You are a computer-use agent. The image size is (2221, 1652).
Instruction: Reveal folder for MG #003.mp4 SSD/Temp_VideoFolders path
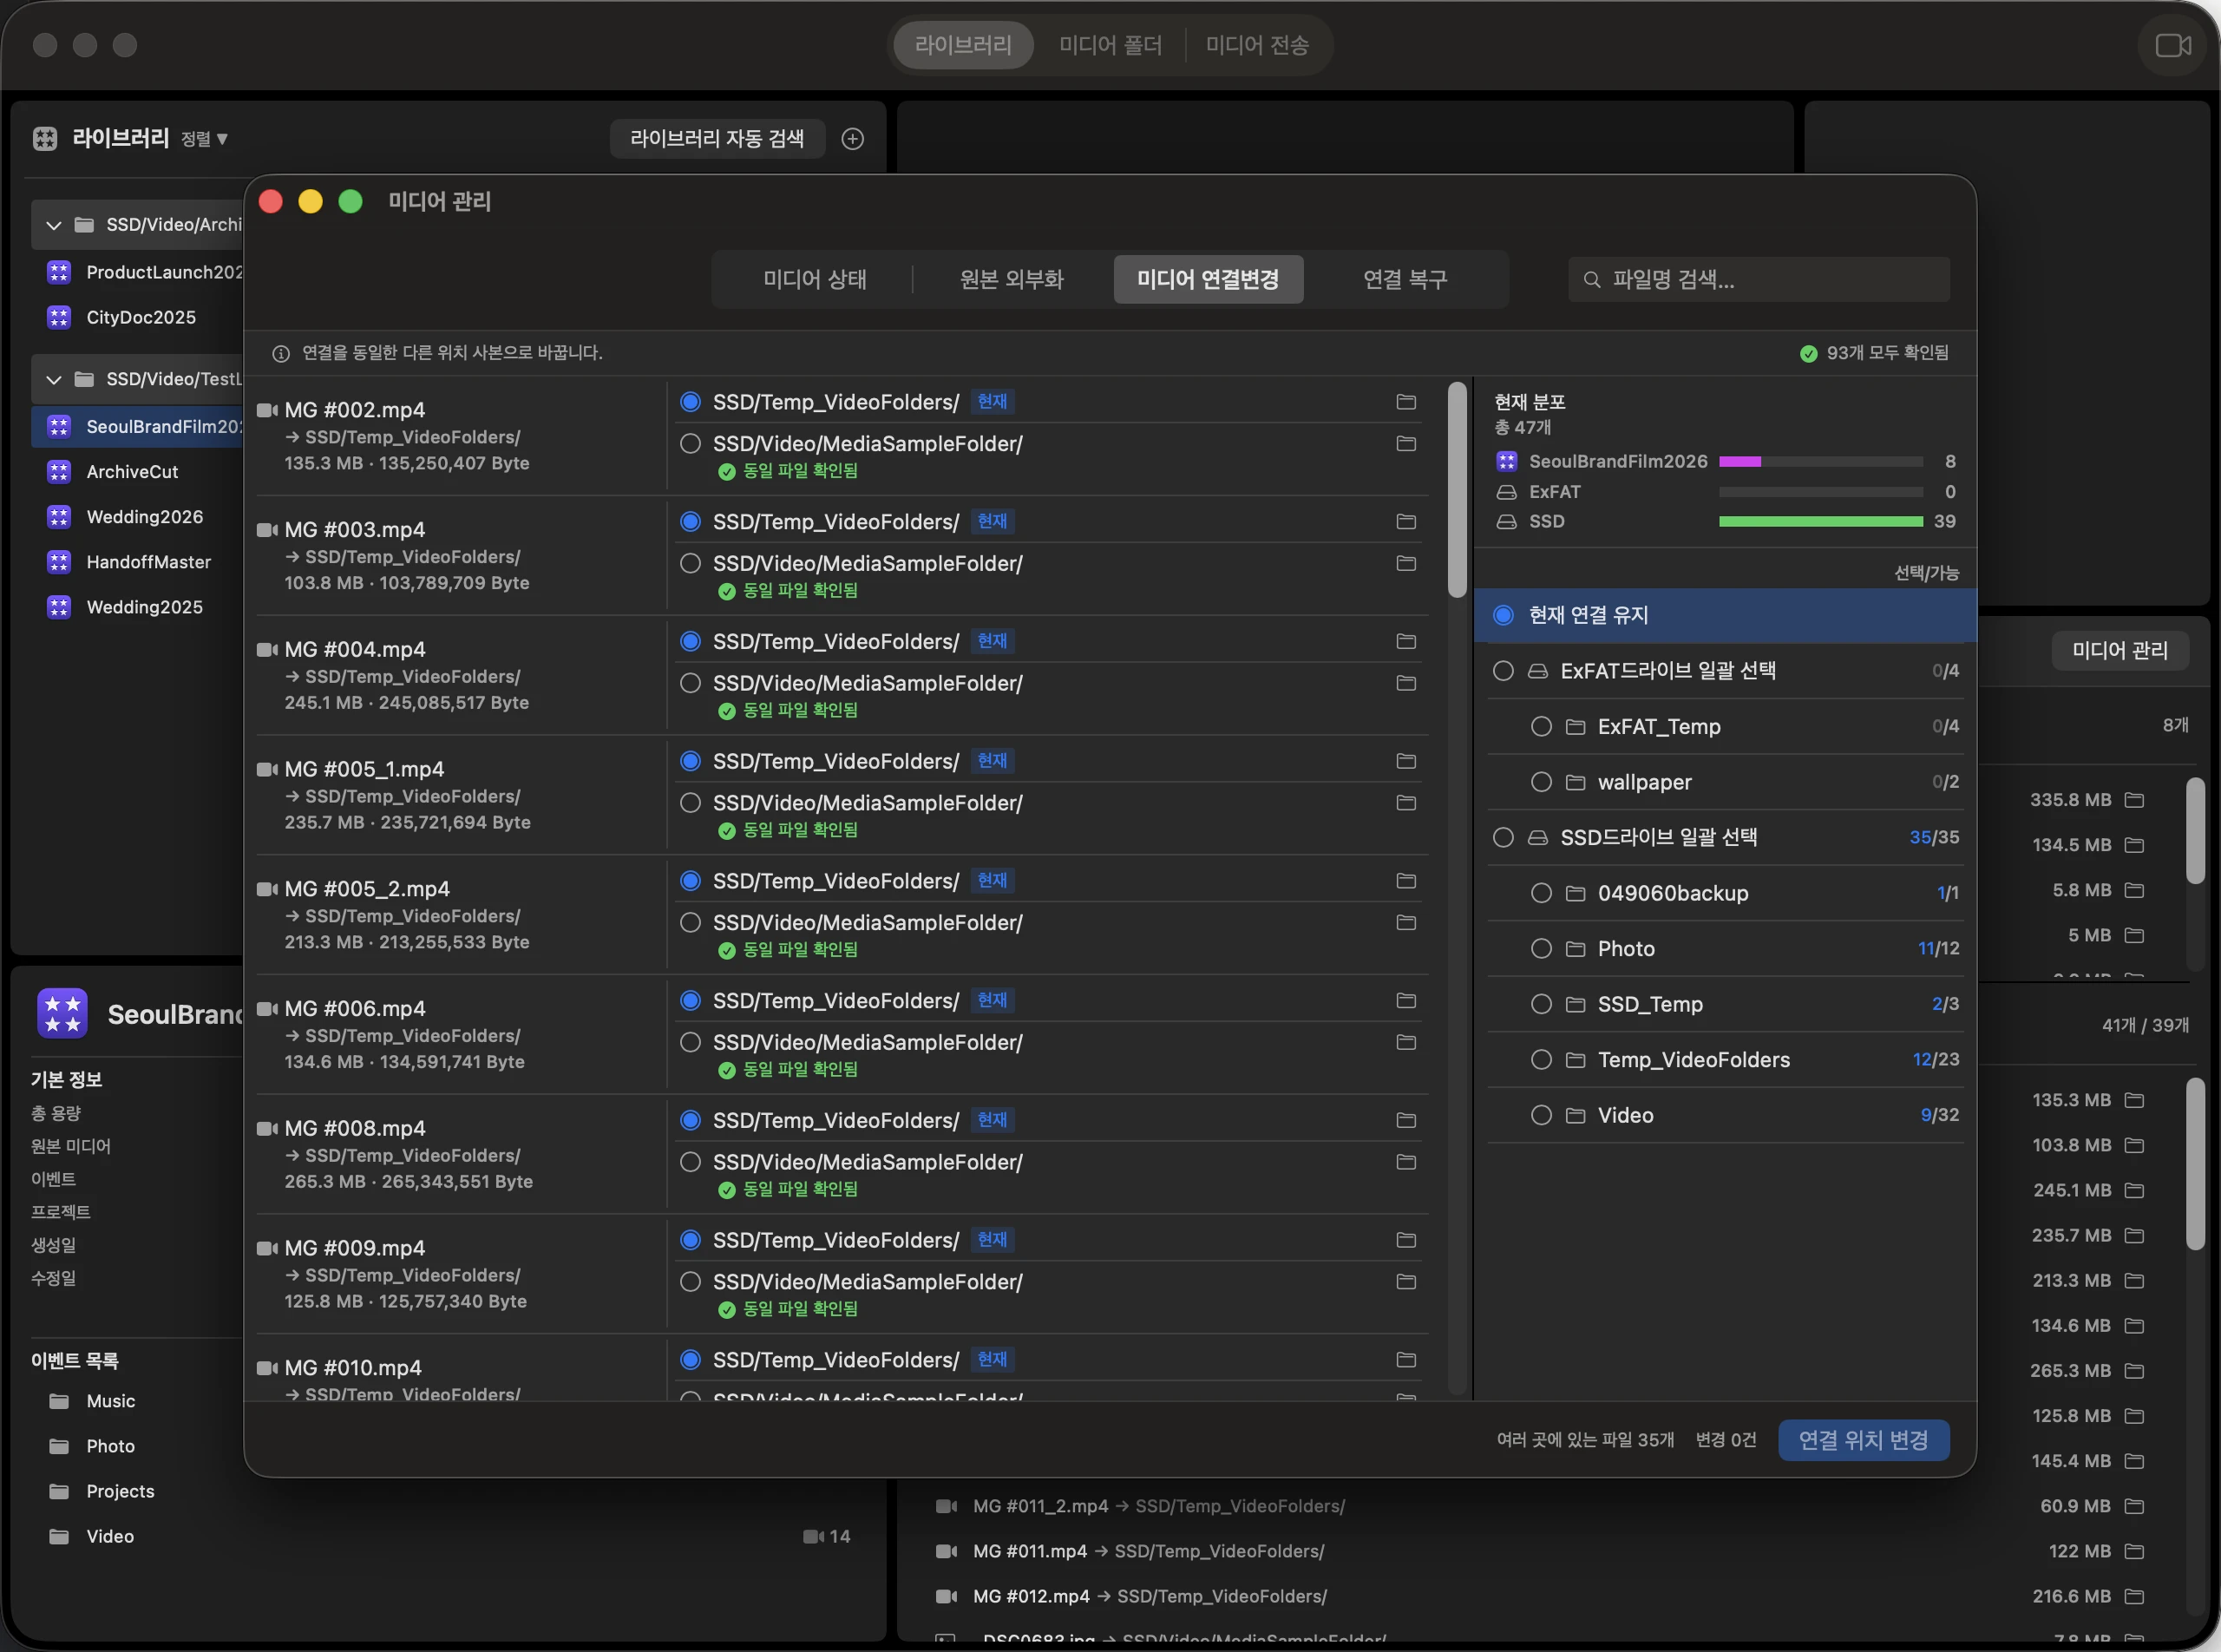[1406, 522]
